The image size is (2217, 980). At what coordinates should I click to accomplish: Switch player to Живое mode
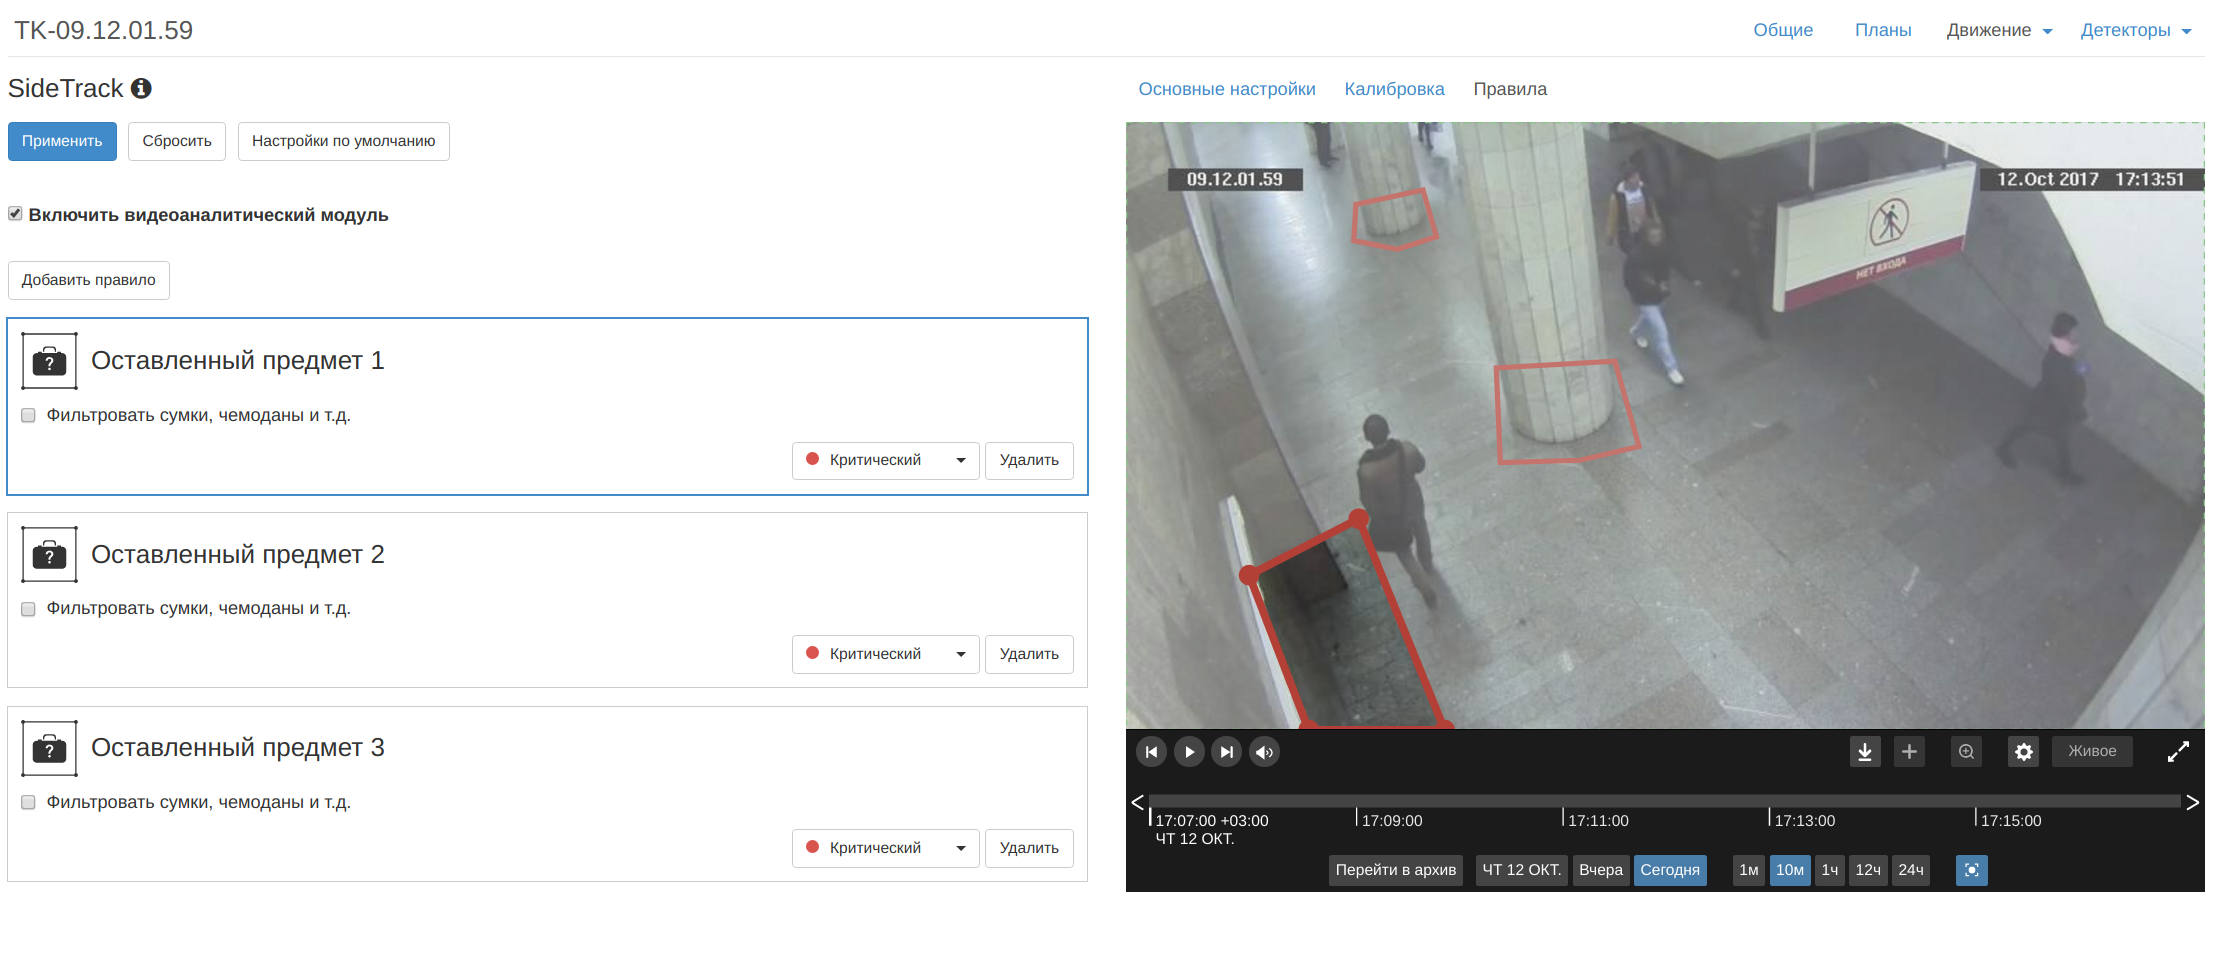pyautogui.click(x=2092, y=751)
